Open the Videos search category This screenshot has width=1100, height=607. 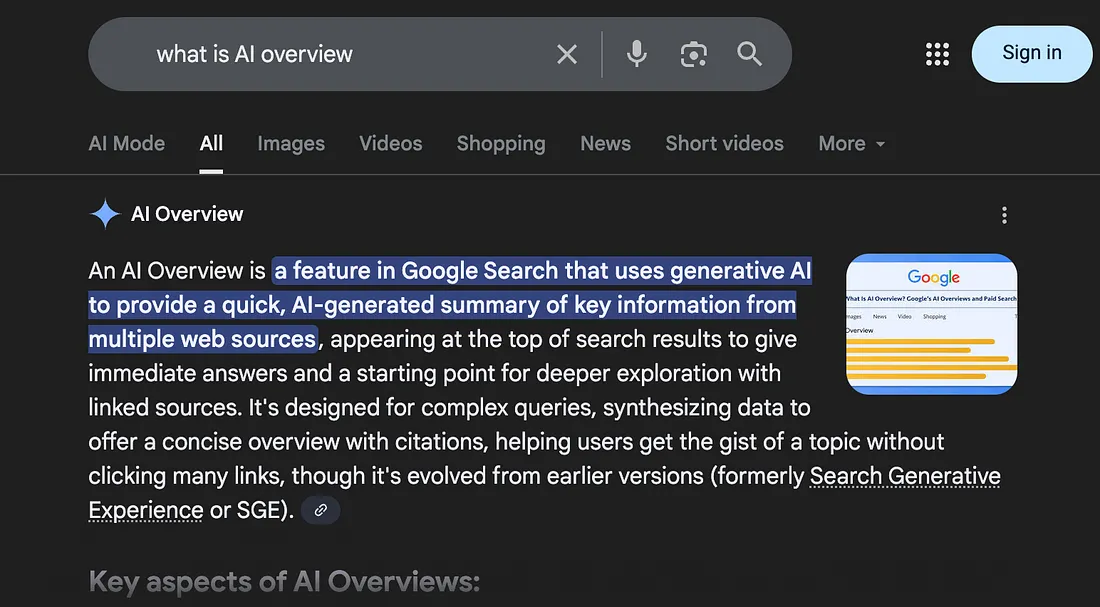390,143
